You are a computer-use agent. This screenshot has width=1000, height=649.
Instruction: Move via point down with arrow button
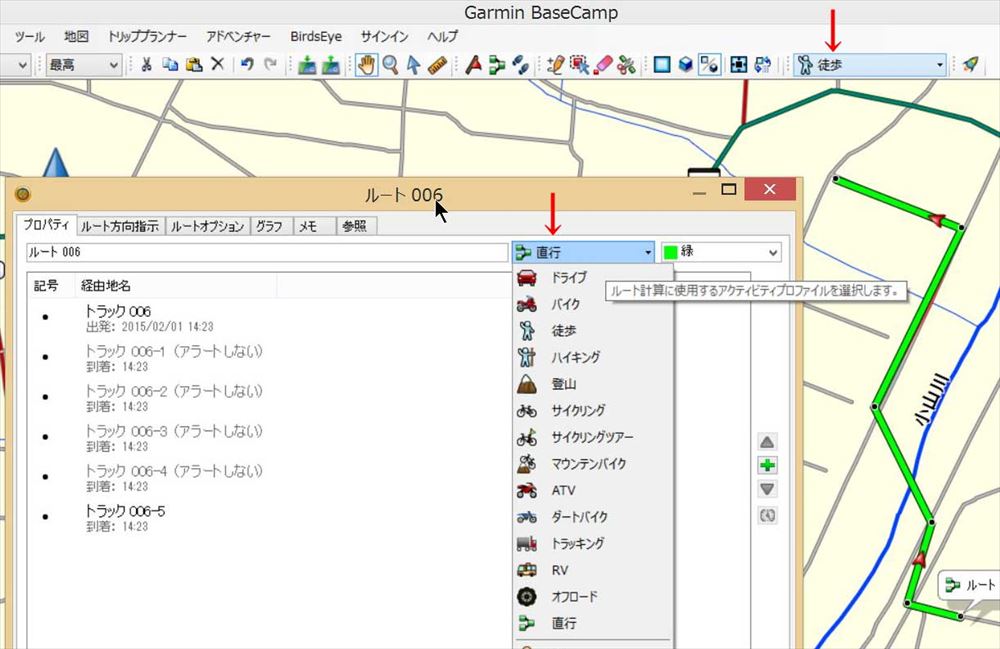767,490
